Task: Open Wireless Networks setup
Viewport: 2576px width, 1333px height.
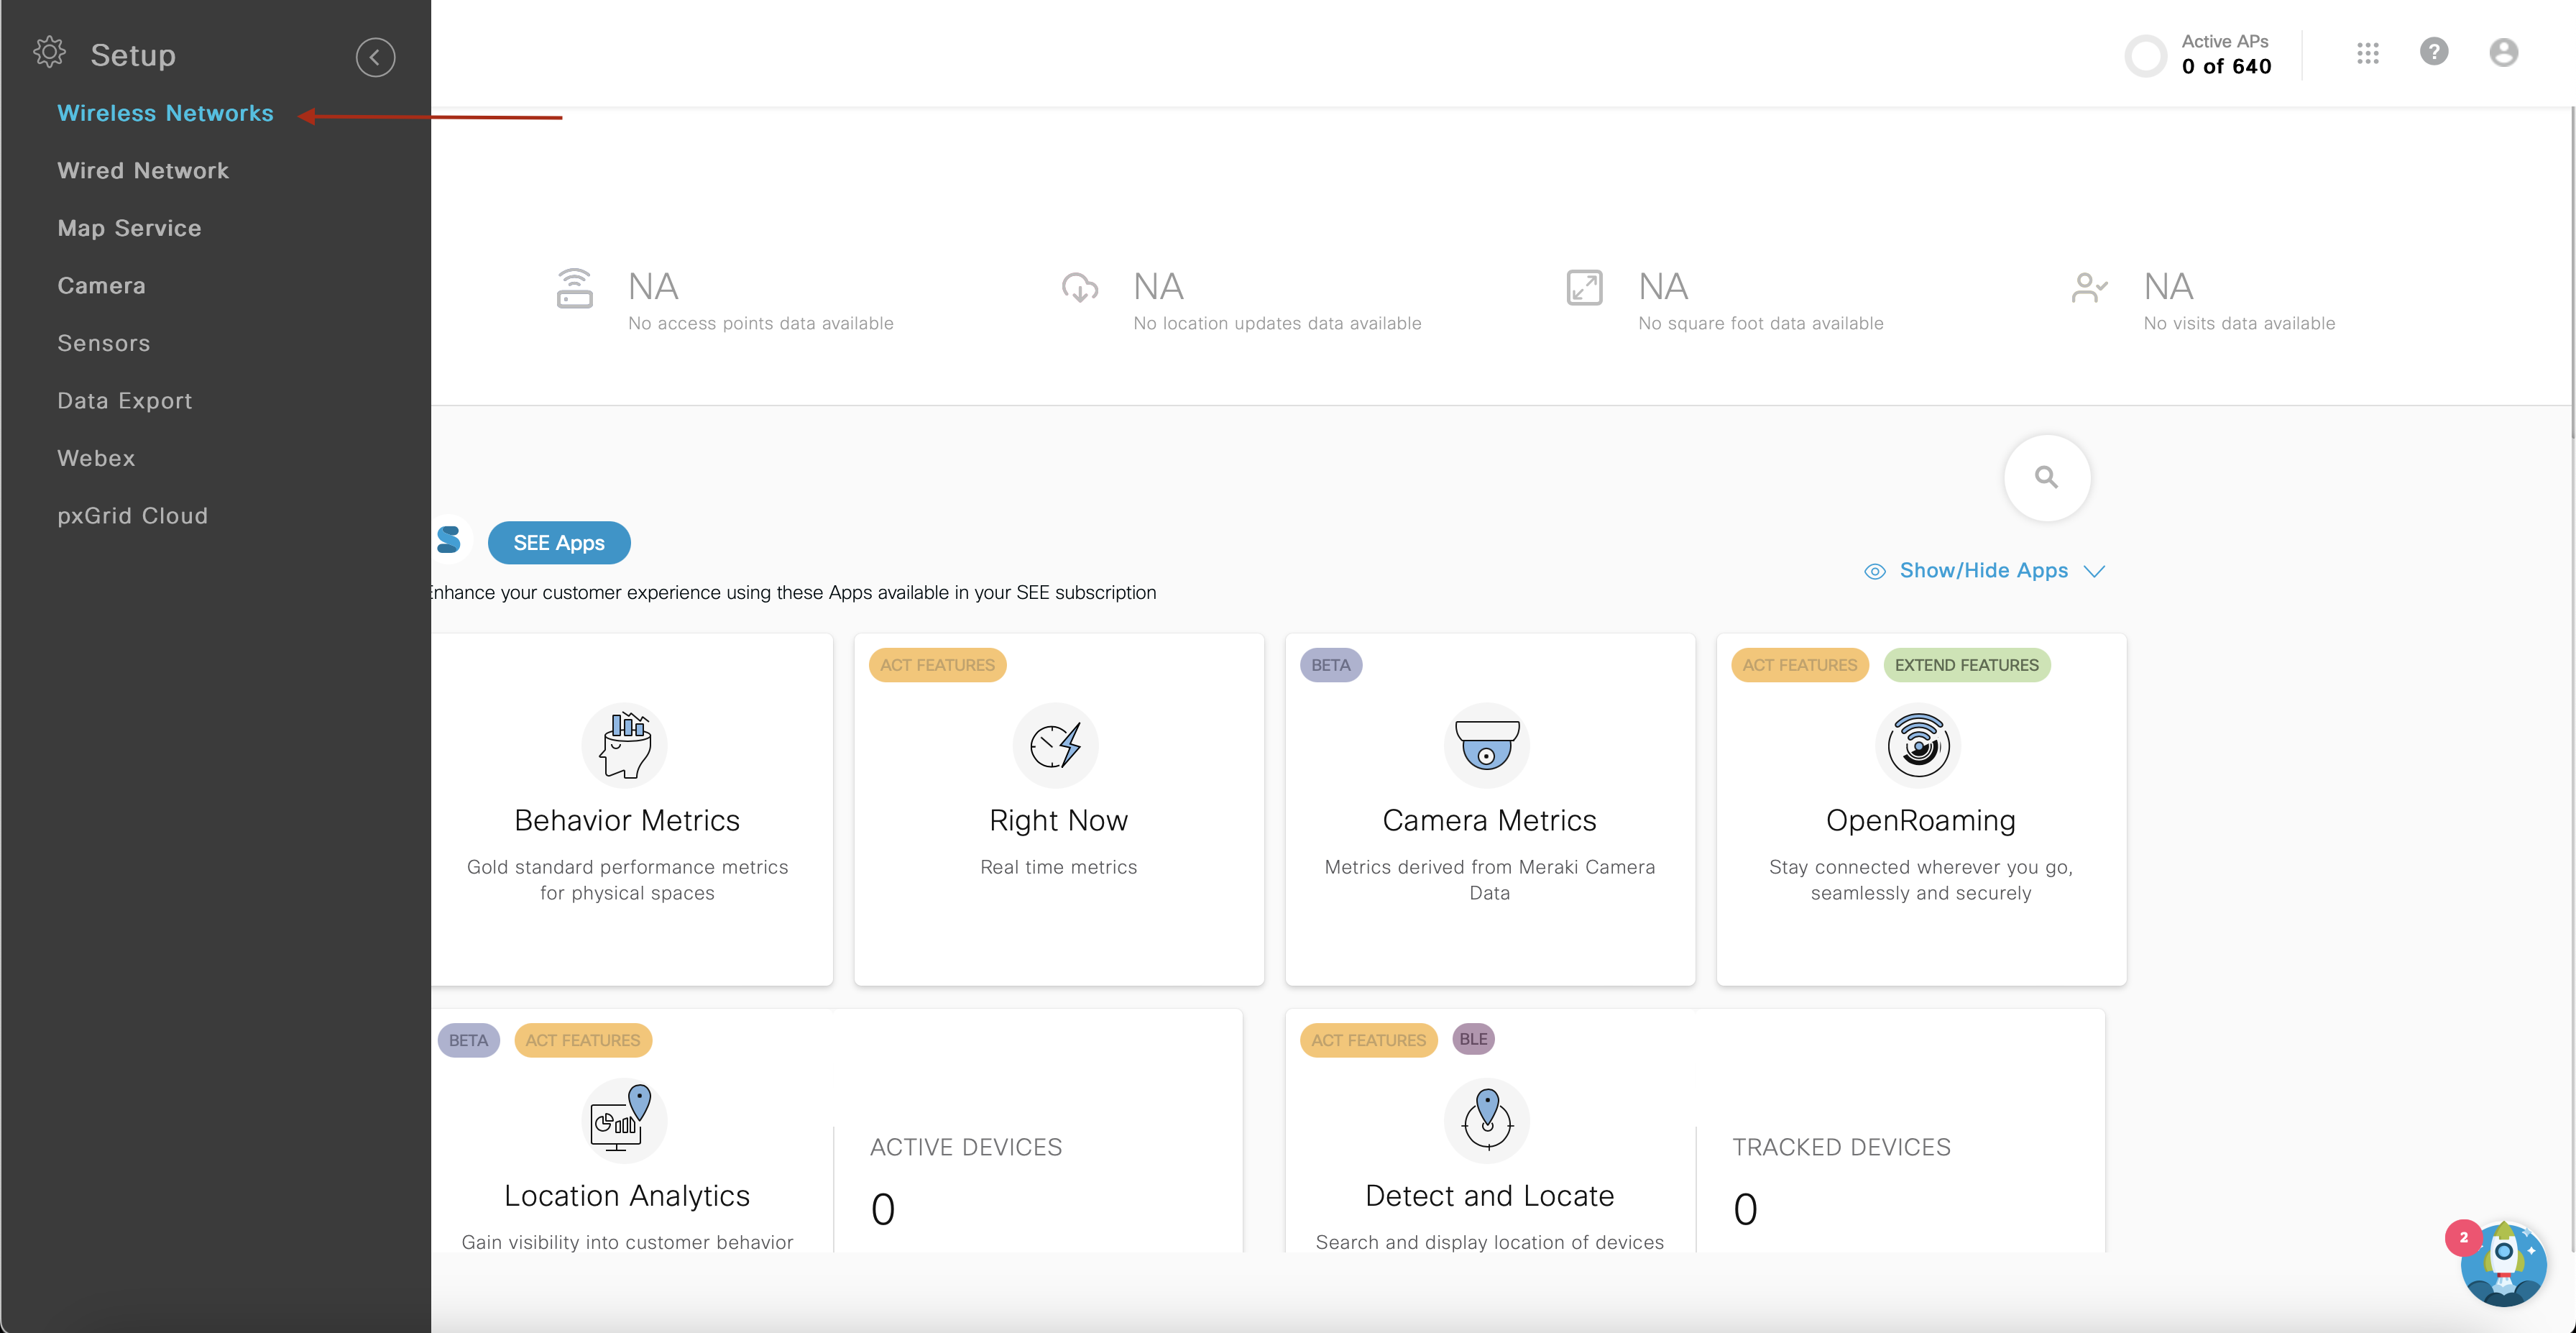Action: coord(165,113)
